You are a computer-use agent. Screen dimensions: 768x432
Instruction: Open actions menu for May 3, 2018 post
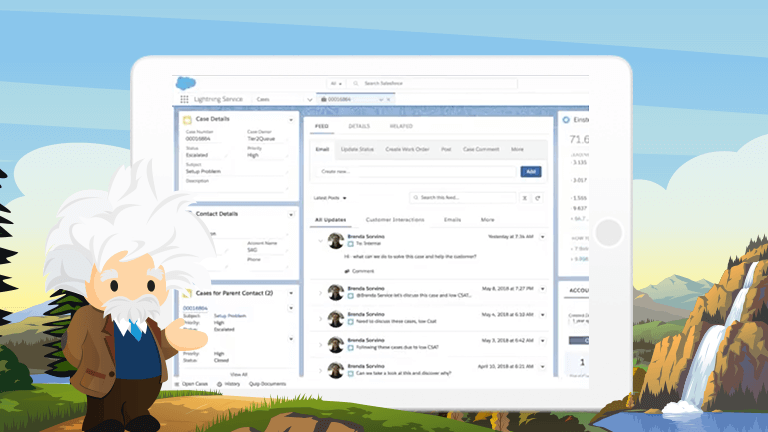pyautogui.click(x=543, y=341)
